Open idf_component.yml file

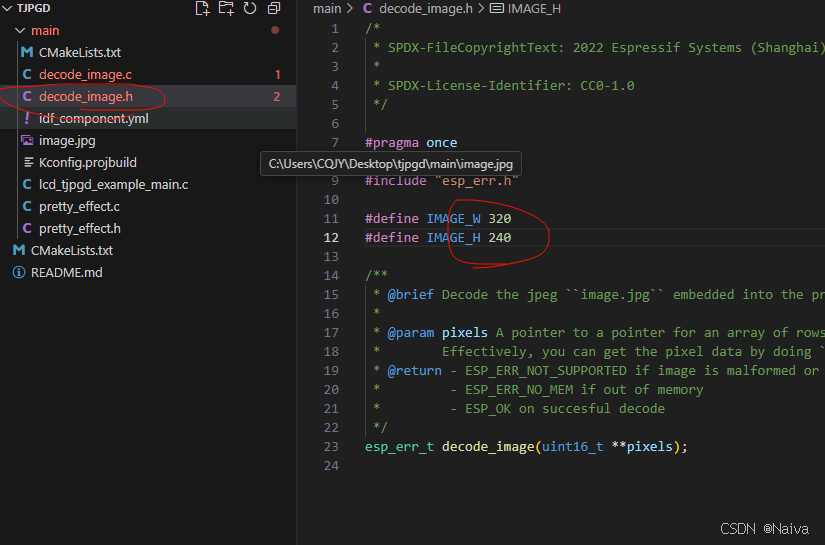coord(94,119)
